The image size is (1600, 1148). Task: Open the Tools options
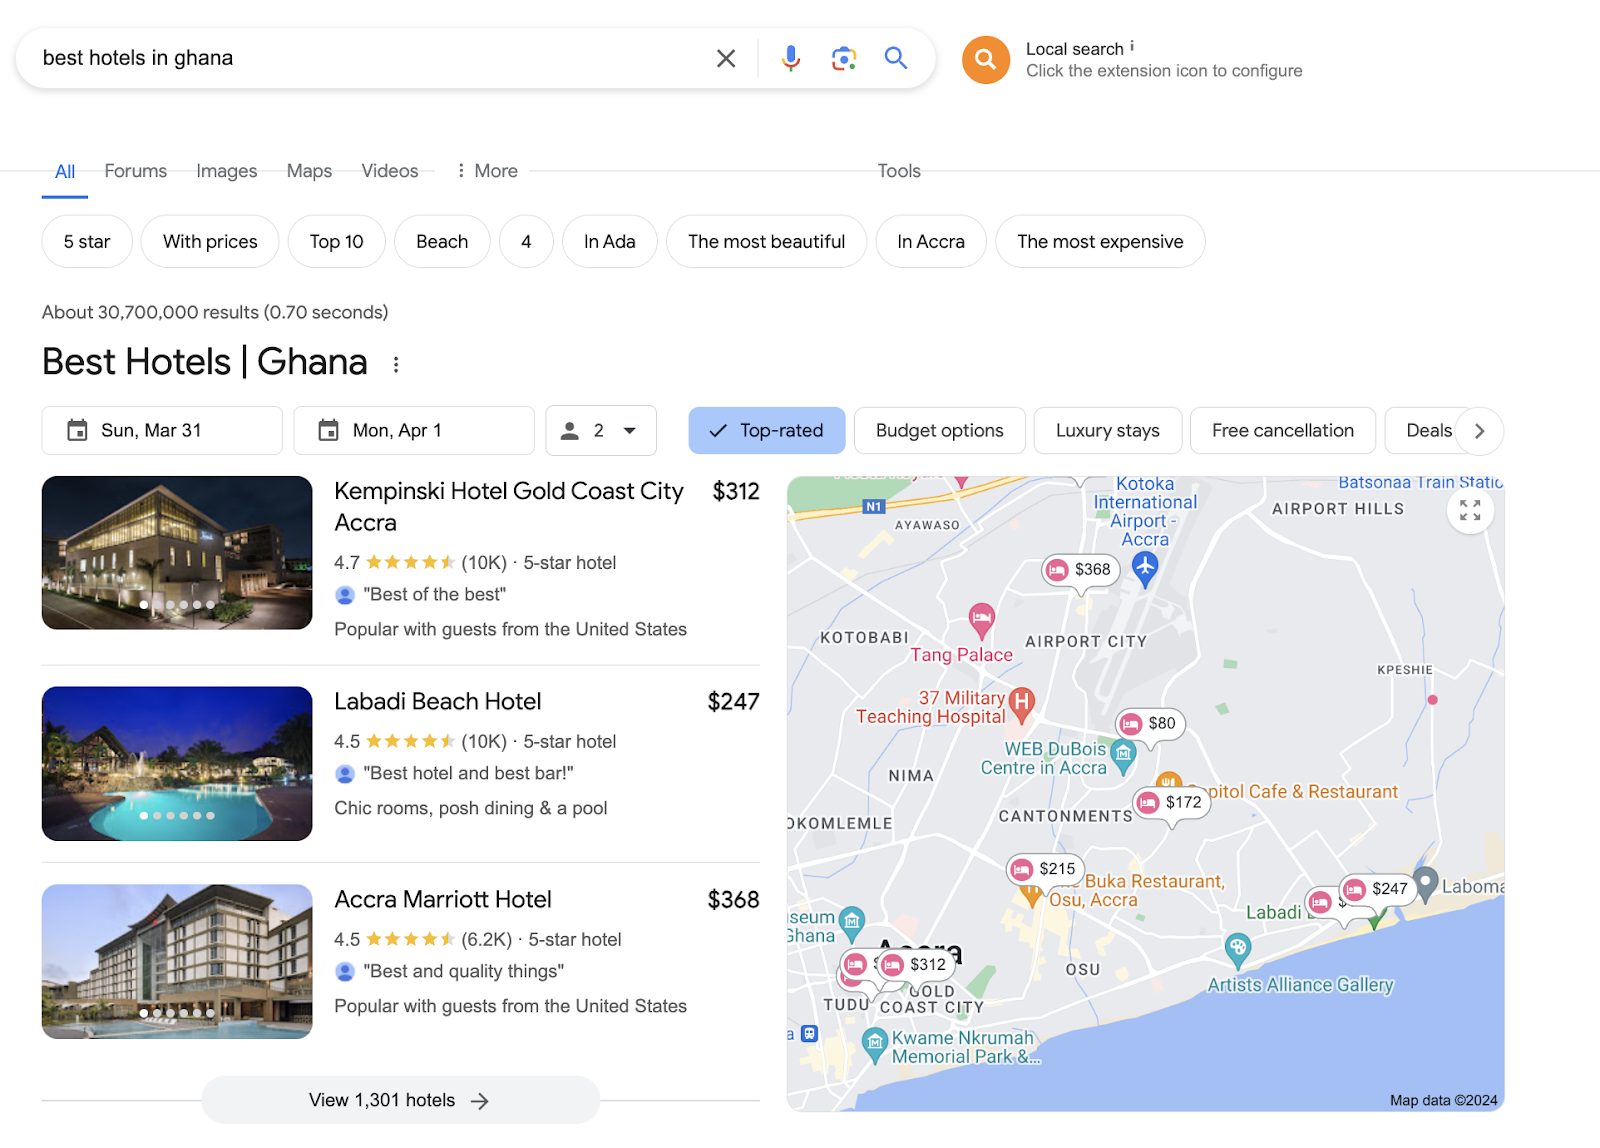point(899,171)
